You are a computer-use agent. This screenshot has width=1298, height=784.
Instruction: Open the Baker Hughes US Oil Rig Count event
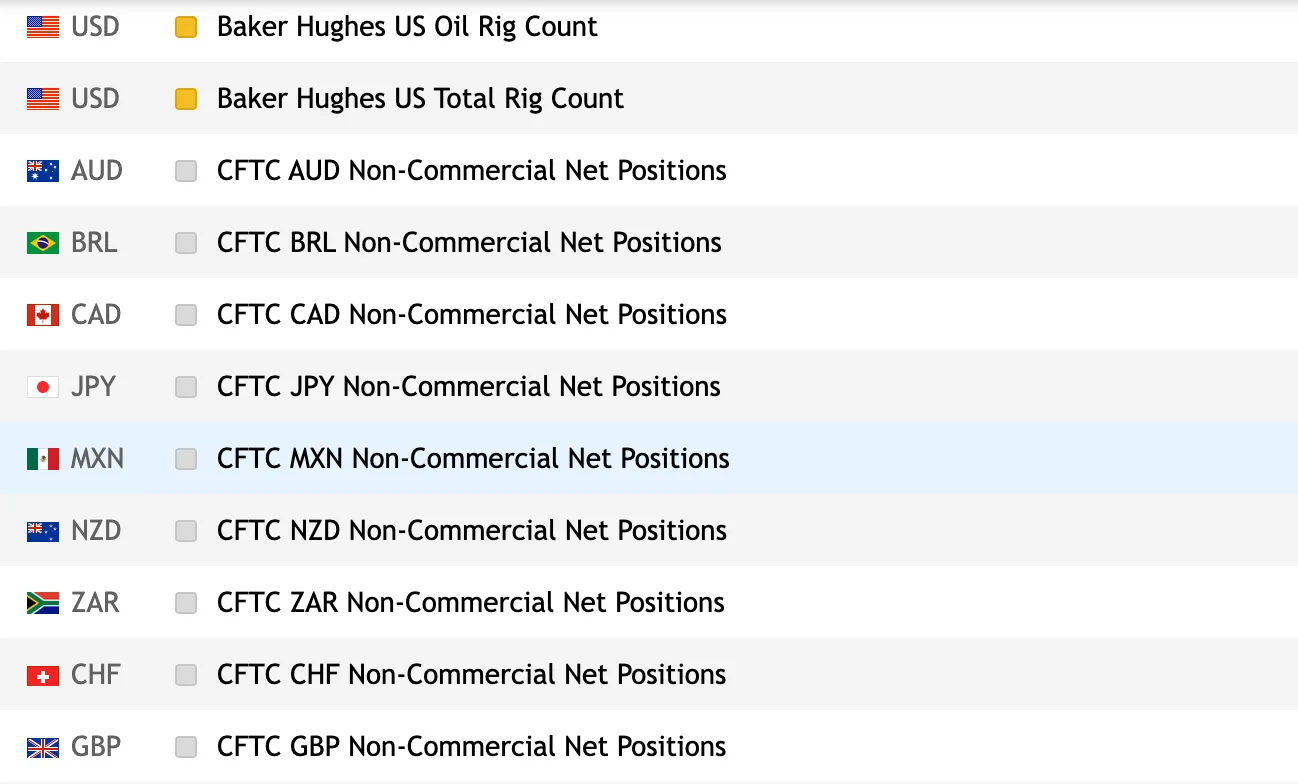point(407,27)
